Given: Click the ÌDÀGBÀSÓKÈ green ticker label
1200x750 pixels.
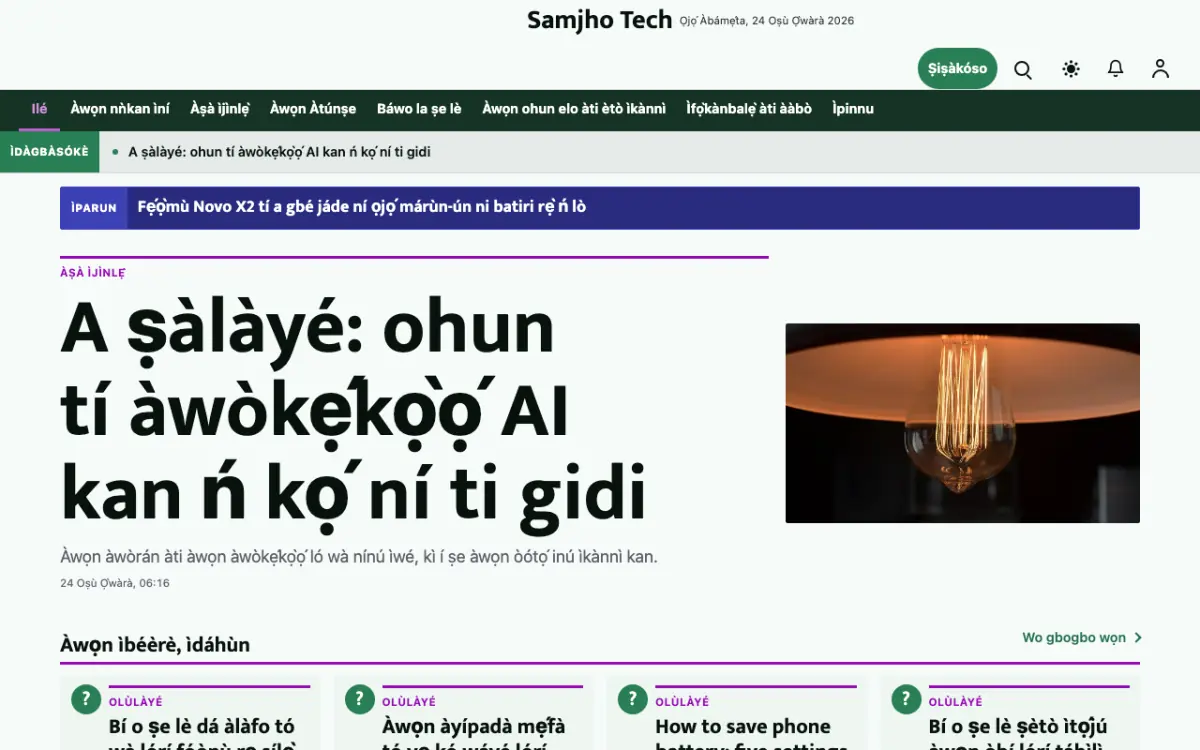Looking at the screenshot, I should pos(49,152).
